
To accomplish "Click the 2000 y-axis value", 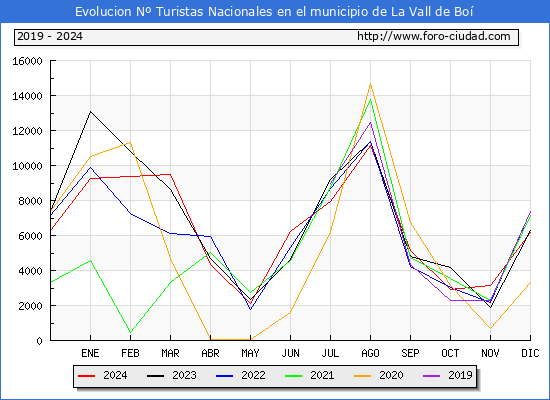I will pos(31,306).
